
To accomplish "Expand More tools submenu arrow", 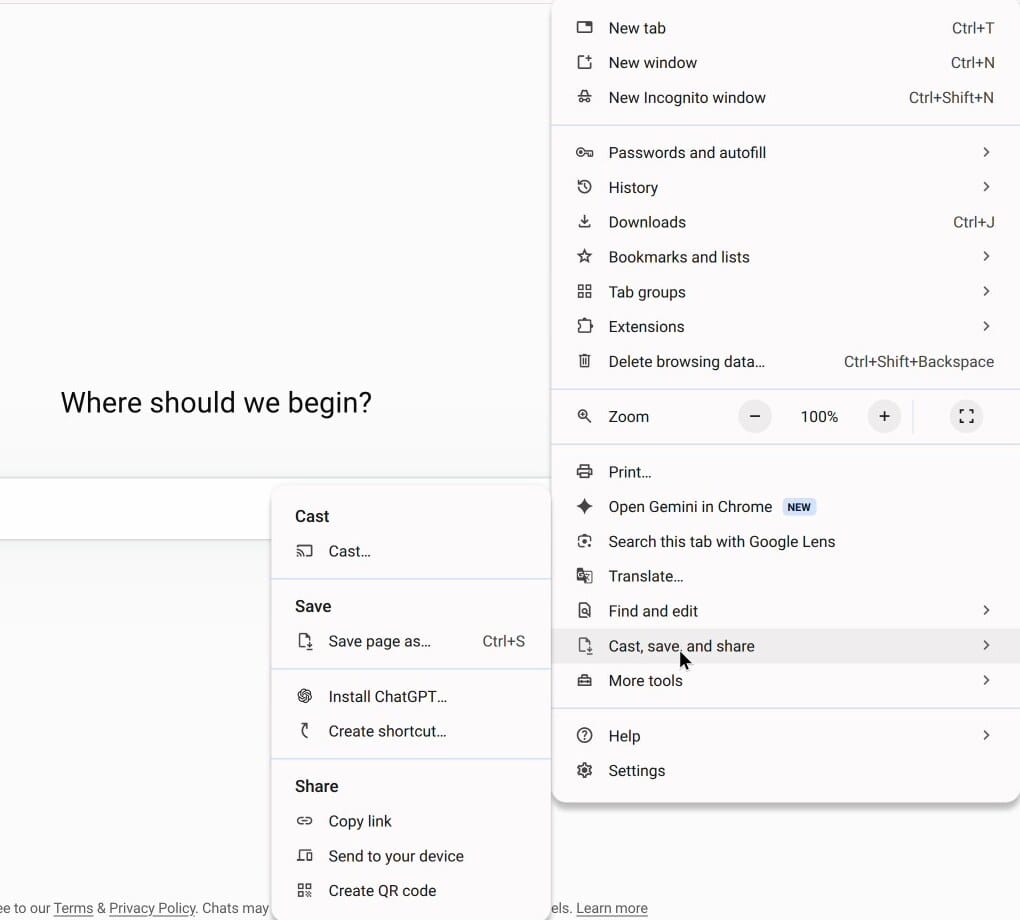I will pos(986,680).
